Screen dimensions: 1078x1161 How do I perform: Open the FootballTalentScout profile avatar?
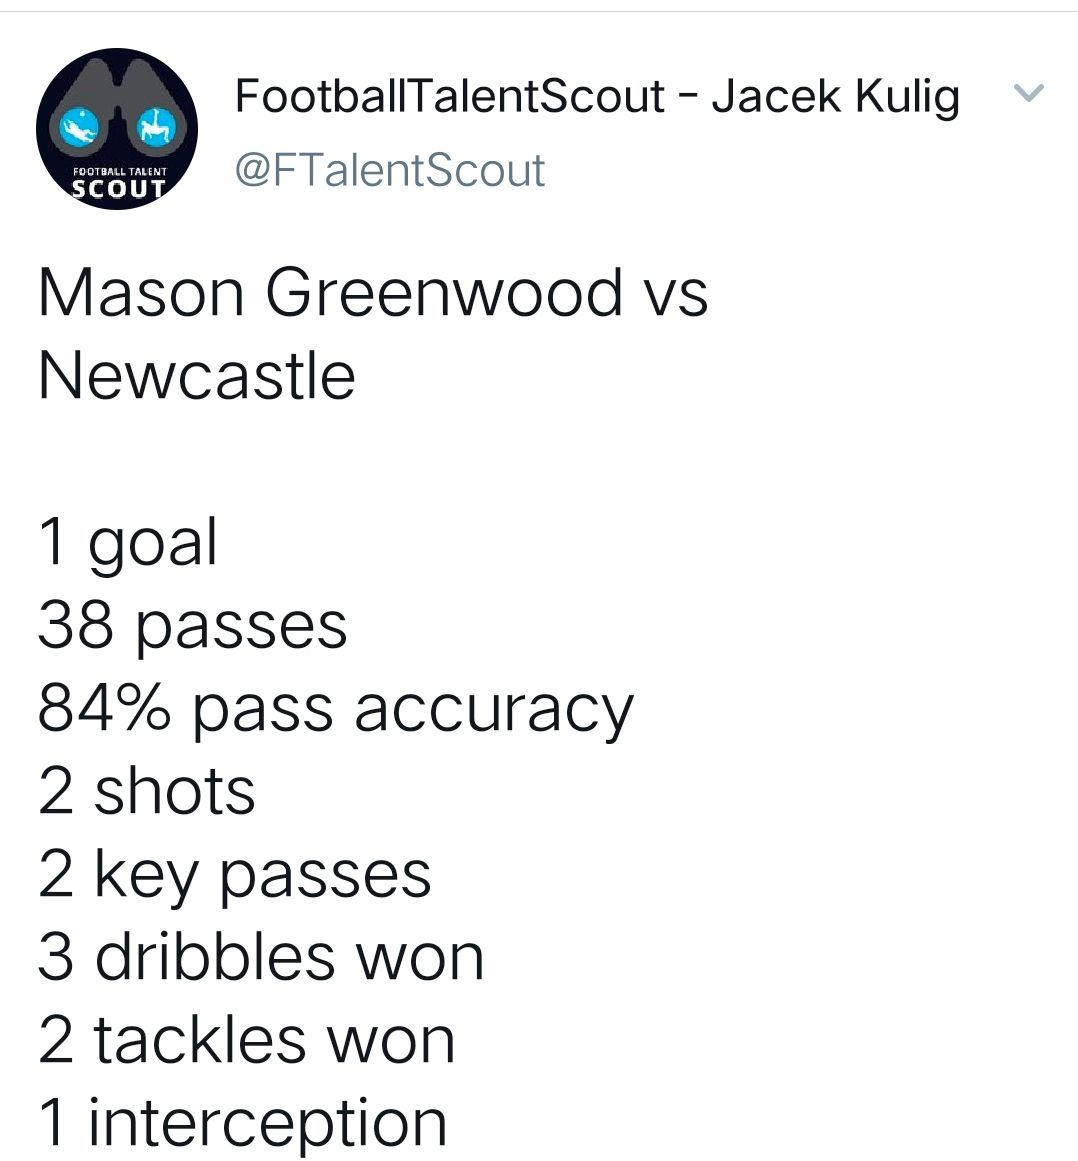click(x=117, y=129)
